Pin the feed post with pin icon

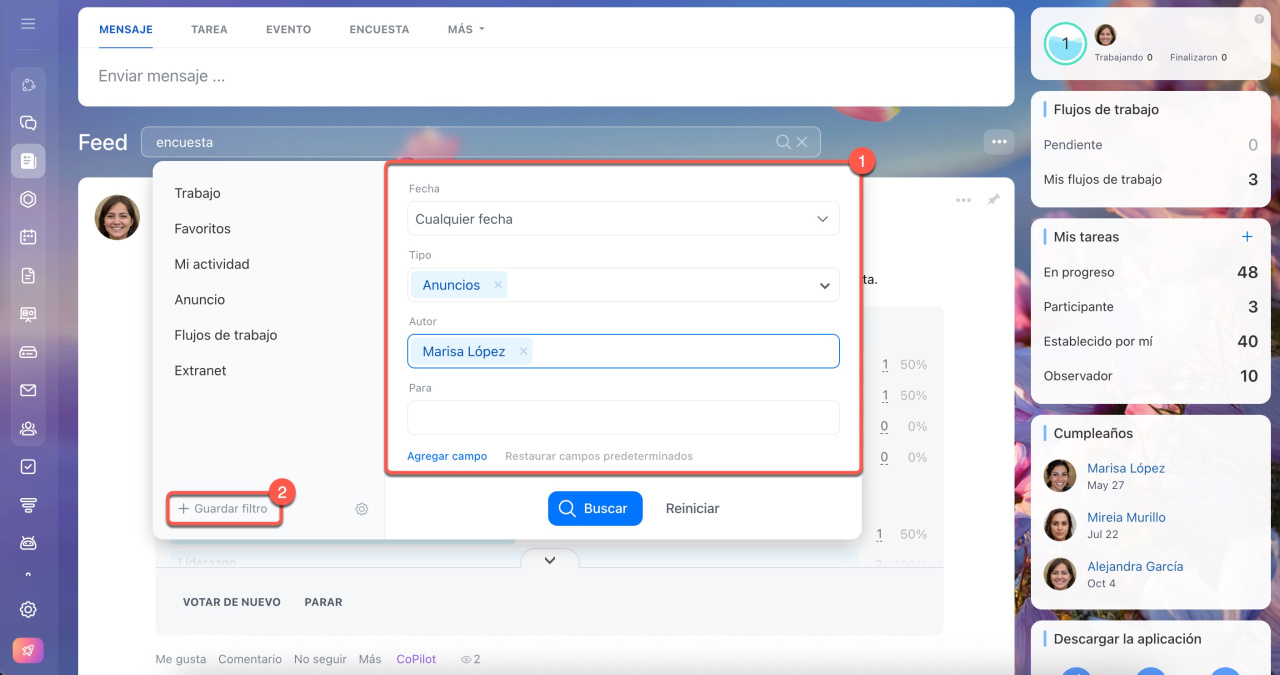point(993,200)
